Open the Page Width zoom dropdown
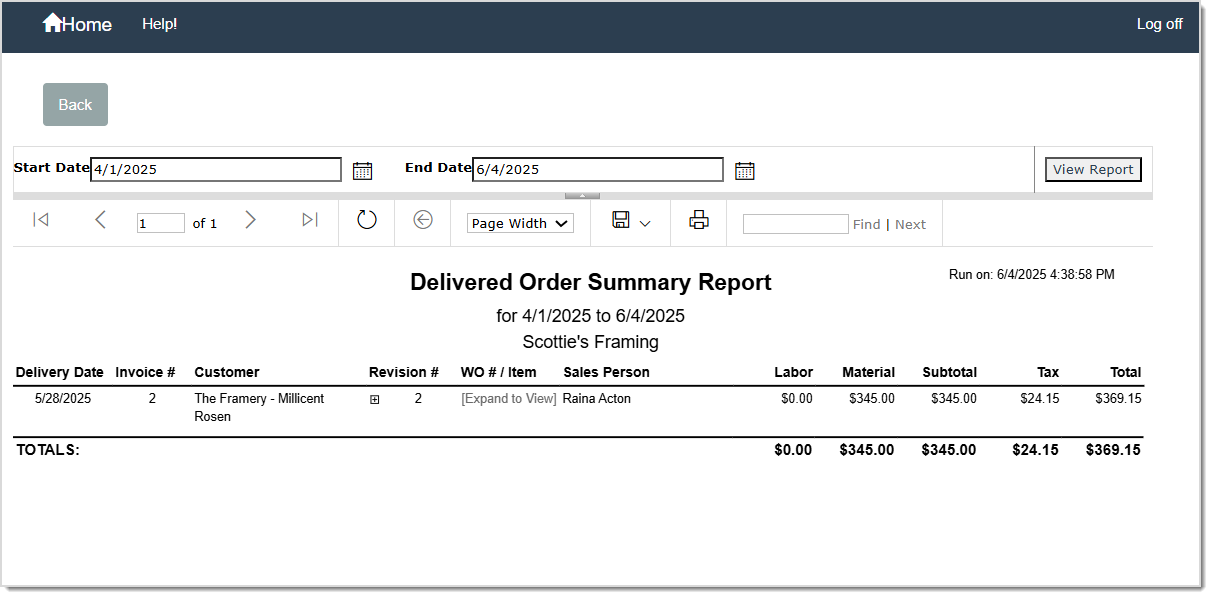Screen dimensions: 1211x597 [x=519, y=222]
